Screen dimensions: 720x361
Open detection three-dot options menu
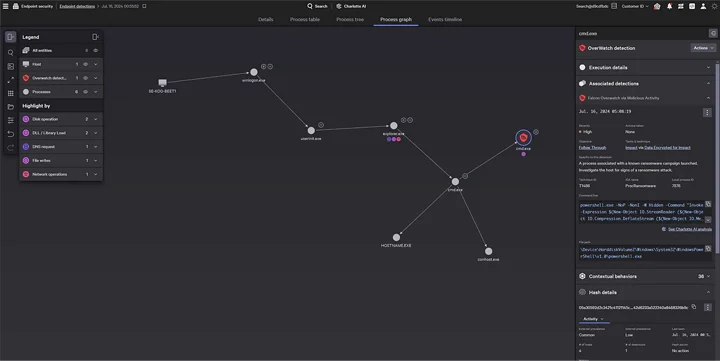[707, 112]
